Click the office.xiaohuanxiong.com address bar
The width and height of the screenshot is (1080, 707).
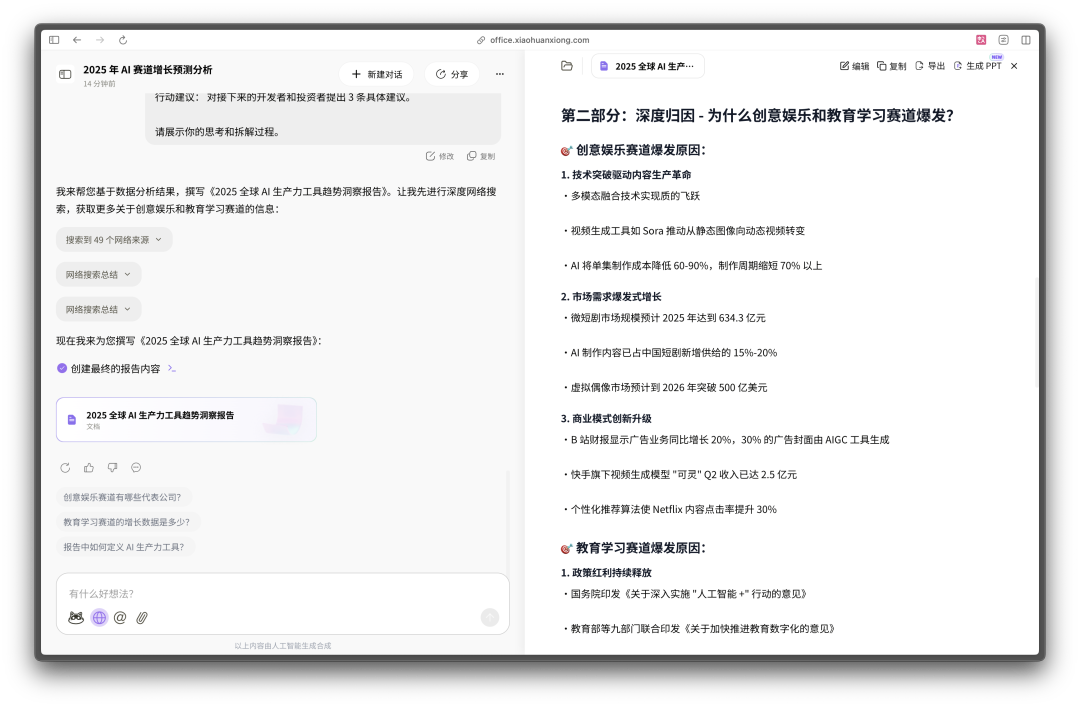point(533,40)
